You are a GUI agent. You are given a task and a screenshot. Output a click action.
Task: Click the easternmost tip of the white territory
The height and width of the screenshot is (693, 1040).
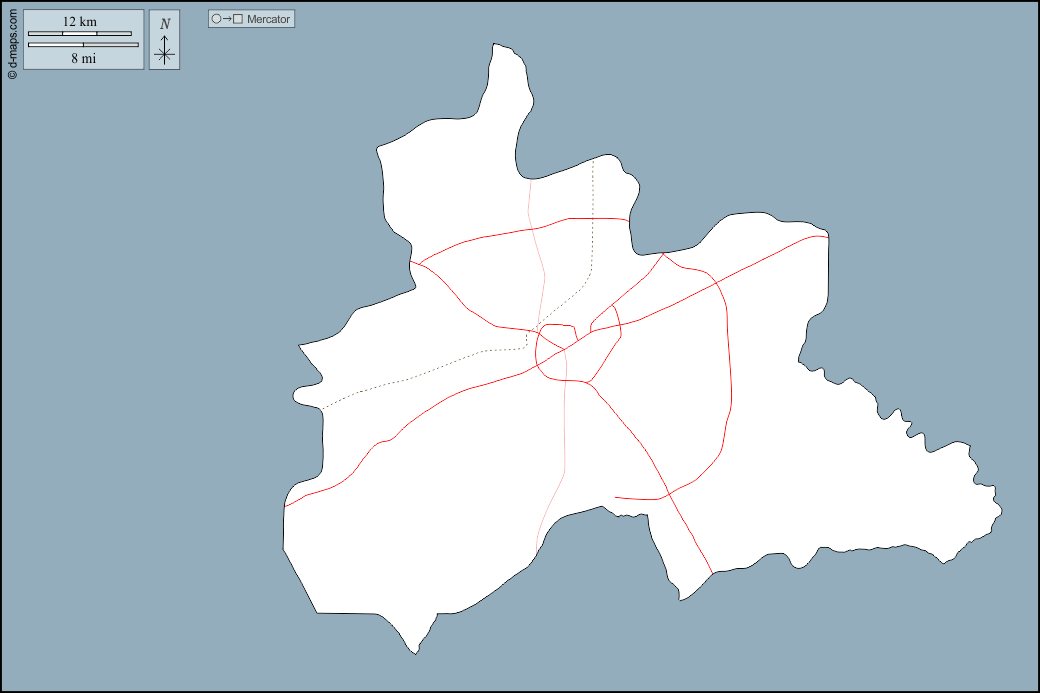pos(1002,512)
